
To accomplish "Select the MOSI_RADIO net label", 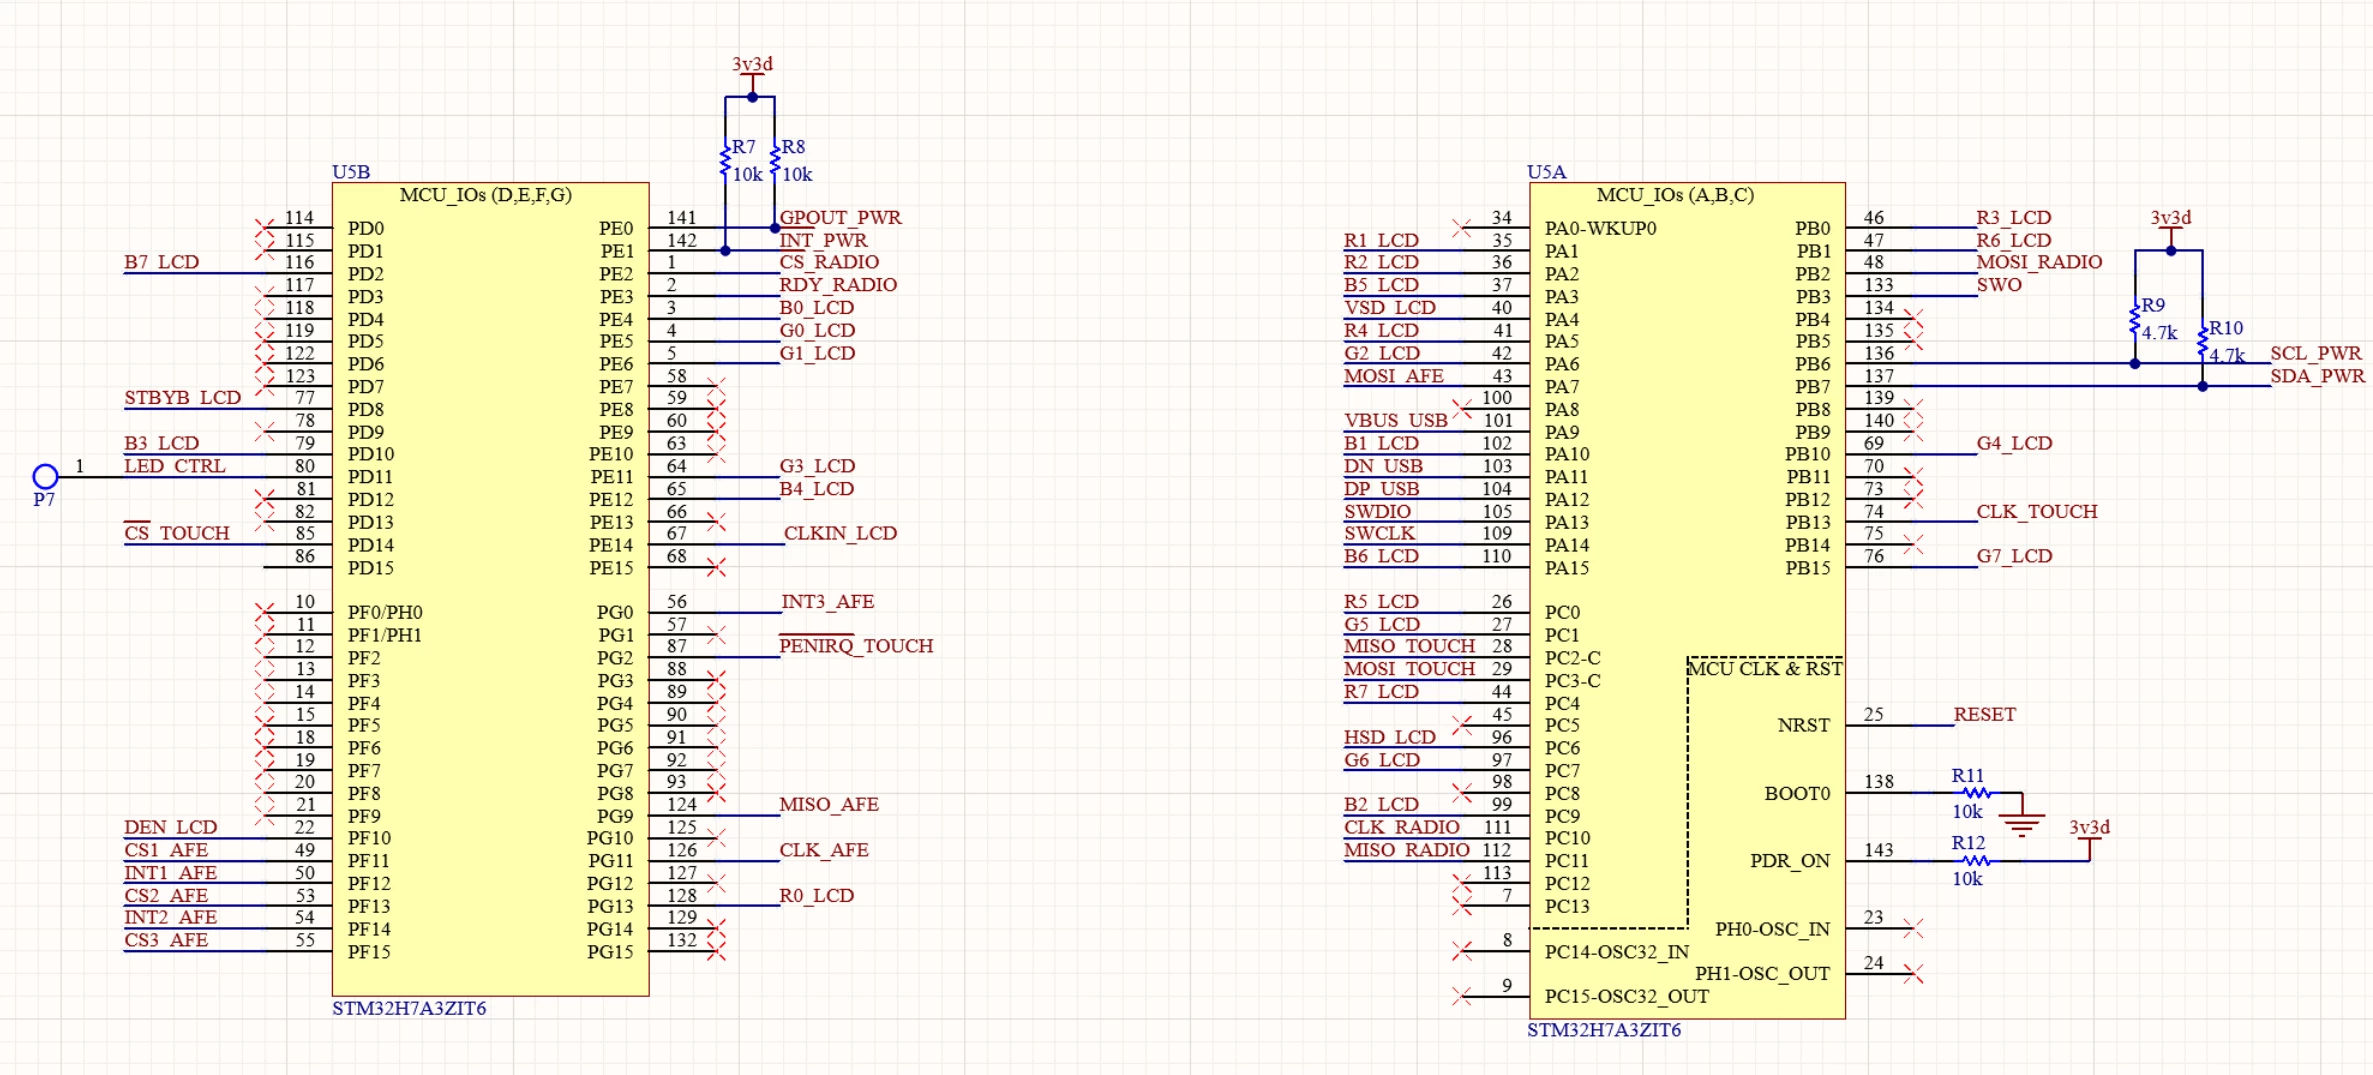I will pyautogui.click(x=2039, y=262).
